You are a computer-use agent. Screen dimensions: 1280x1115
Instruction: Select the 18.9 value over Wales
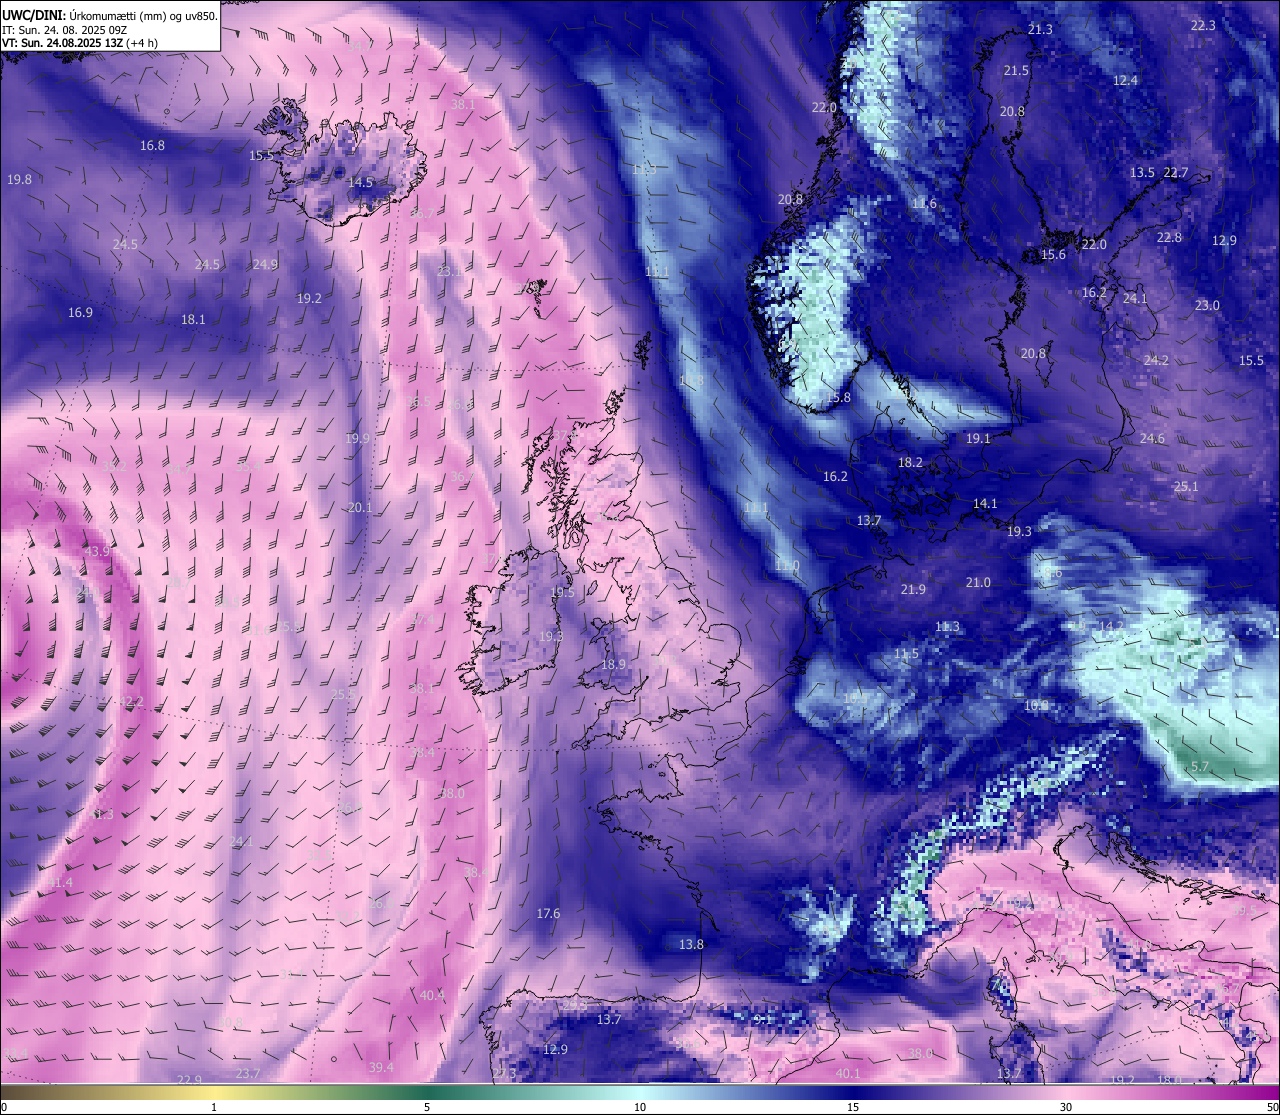click(613, 664)
